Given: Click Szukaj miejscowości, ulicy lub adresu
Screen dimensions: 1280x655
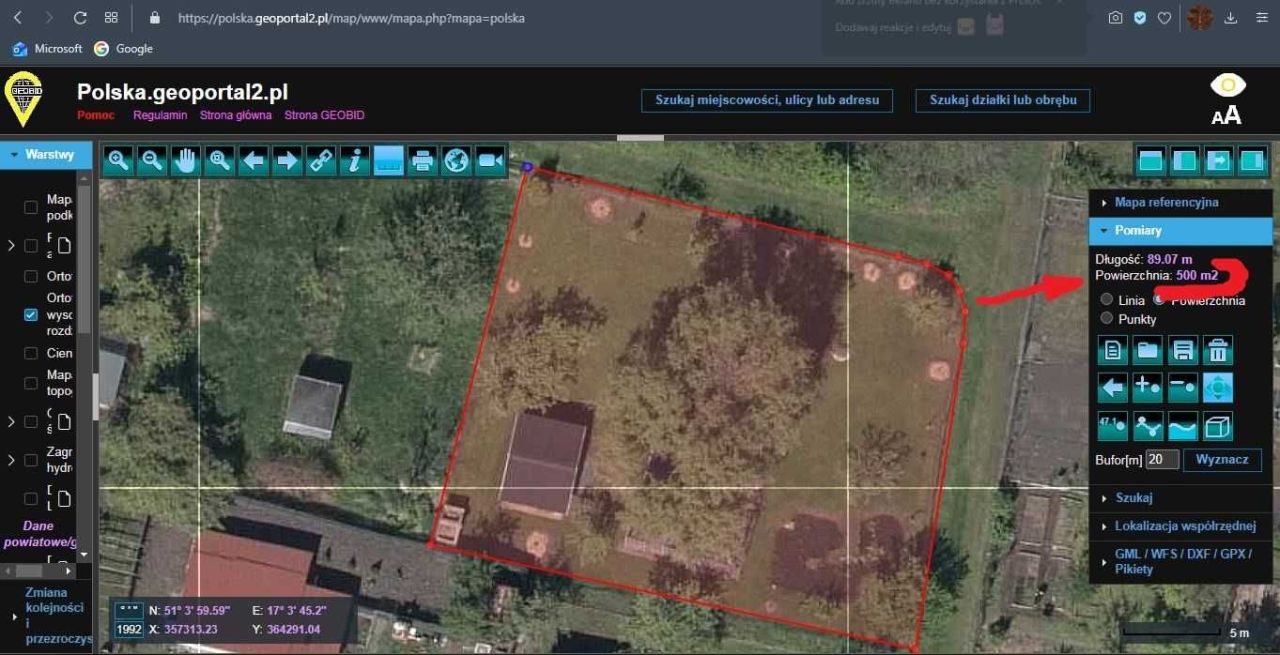Looking at the screenshot, I should click(767, 100).
